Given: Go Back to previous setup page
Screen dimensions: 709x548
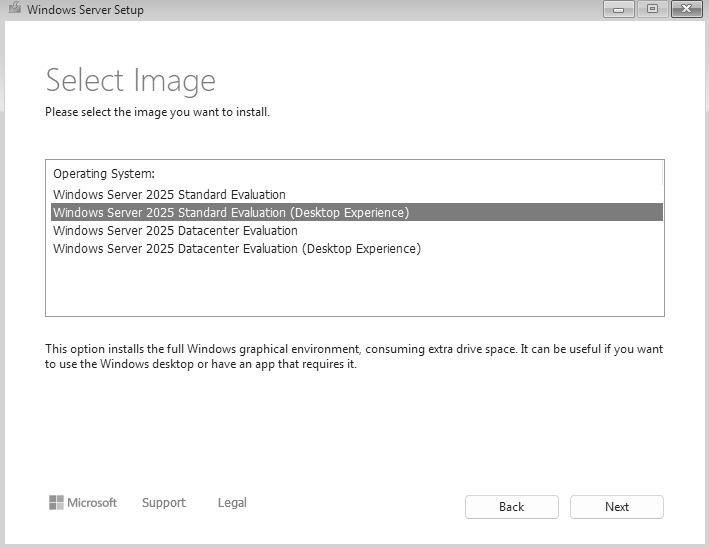Looking at the screenshot, I should pos(511,506).
